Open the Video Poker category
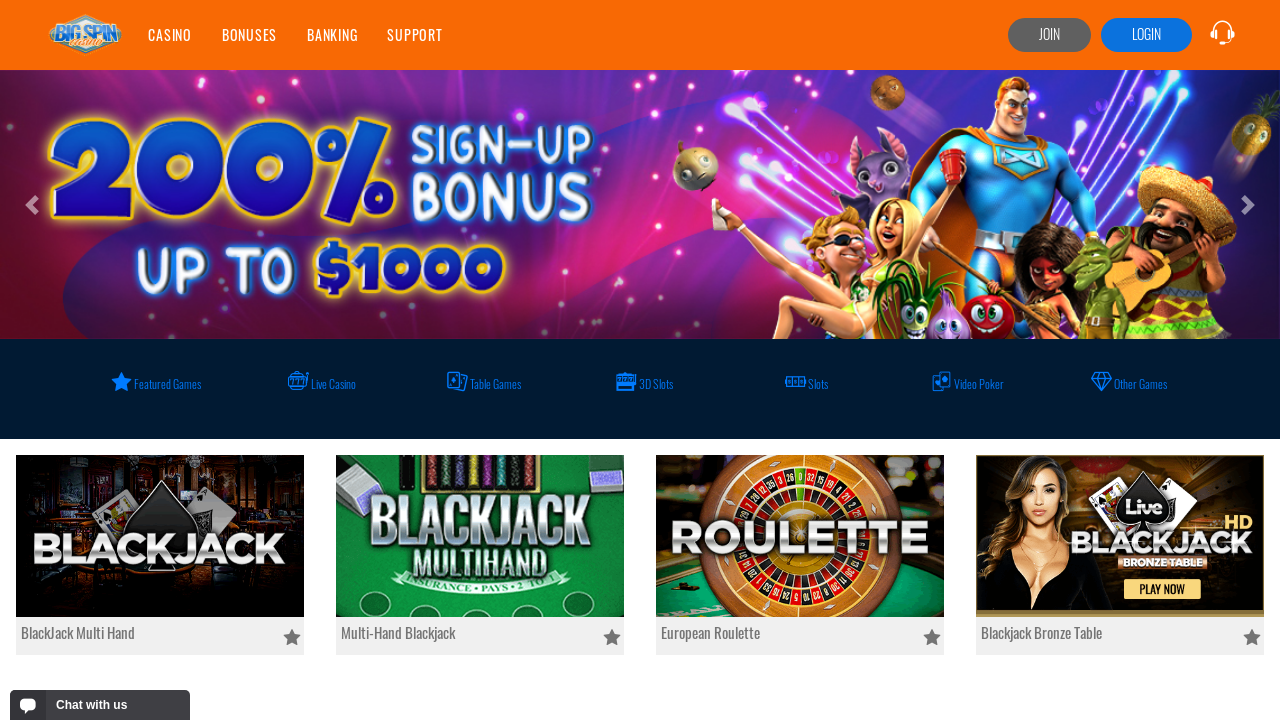Screen dimensions: 1280x720 click(968, 383)
